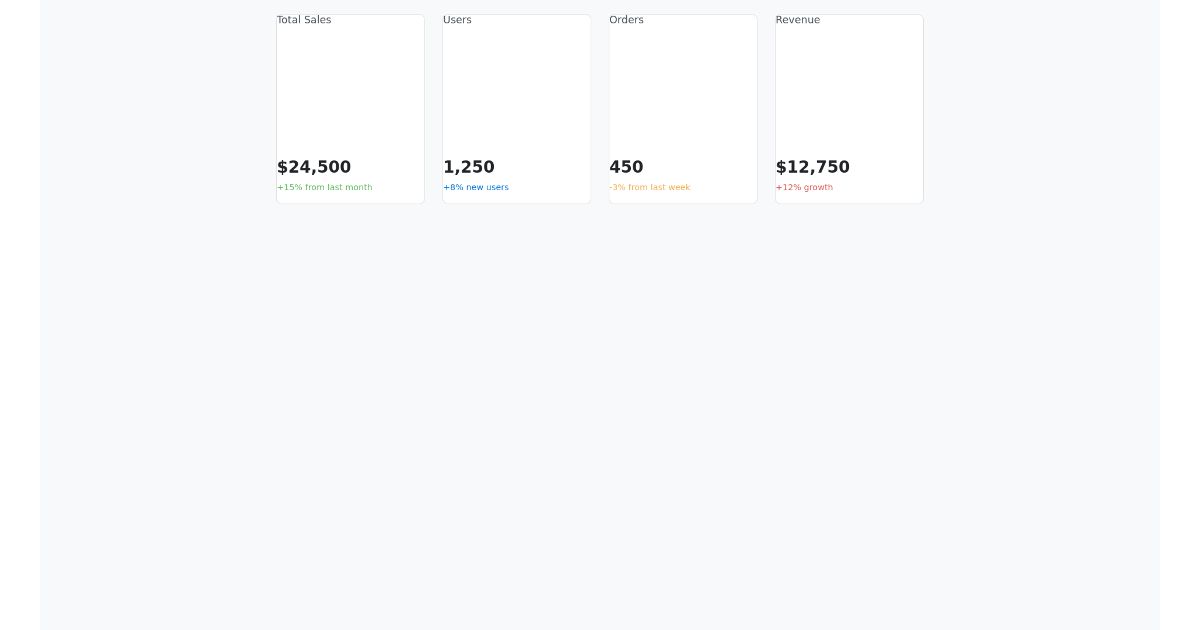Select the Total Sales card
This screenshot has height=630, width=1200.
coord(350,109)
